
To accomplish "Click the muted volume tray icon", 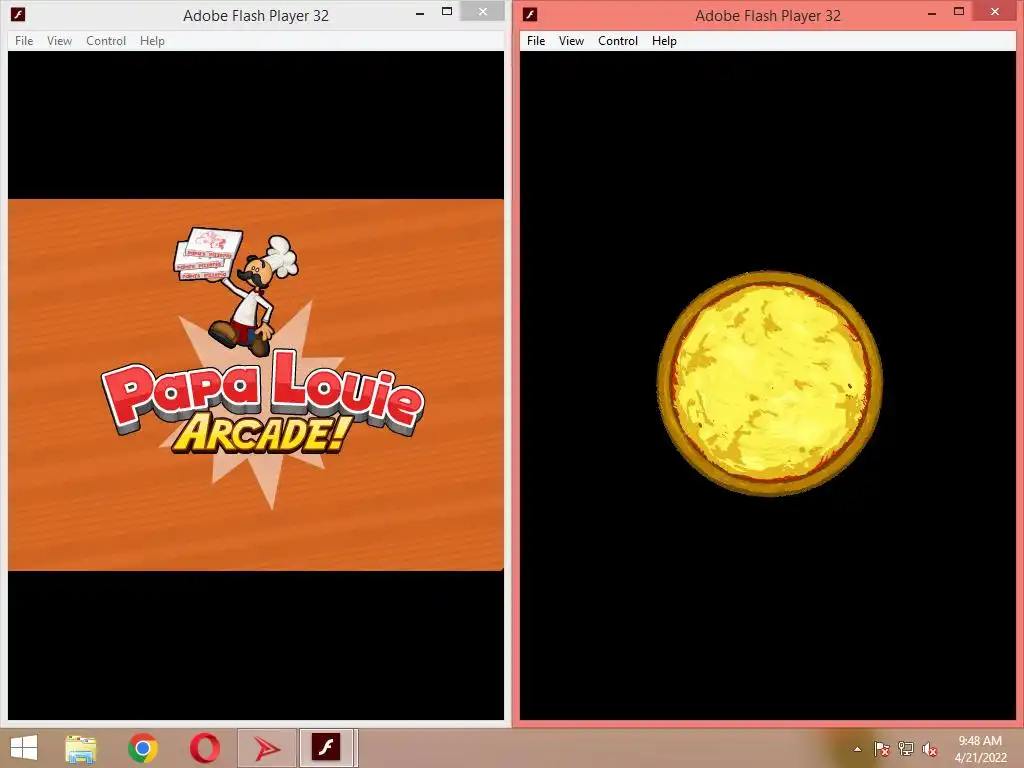I will (x=930, y=749).
